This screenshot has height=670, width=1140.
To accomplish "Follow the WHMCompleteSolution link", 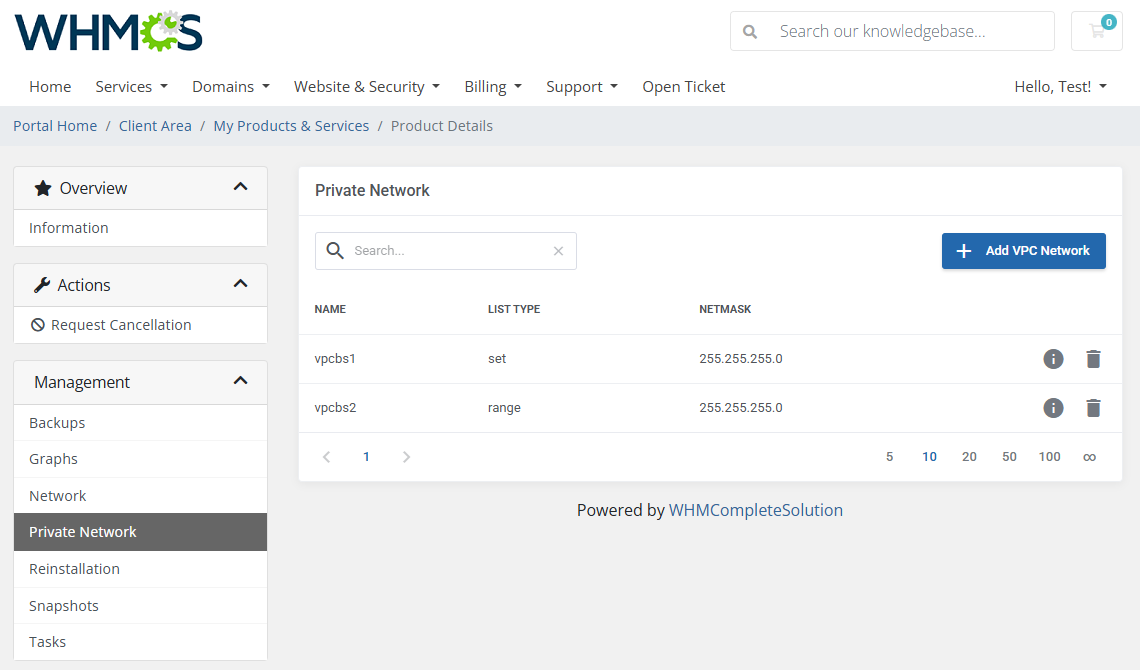I will (x=755, y=510).
